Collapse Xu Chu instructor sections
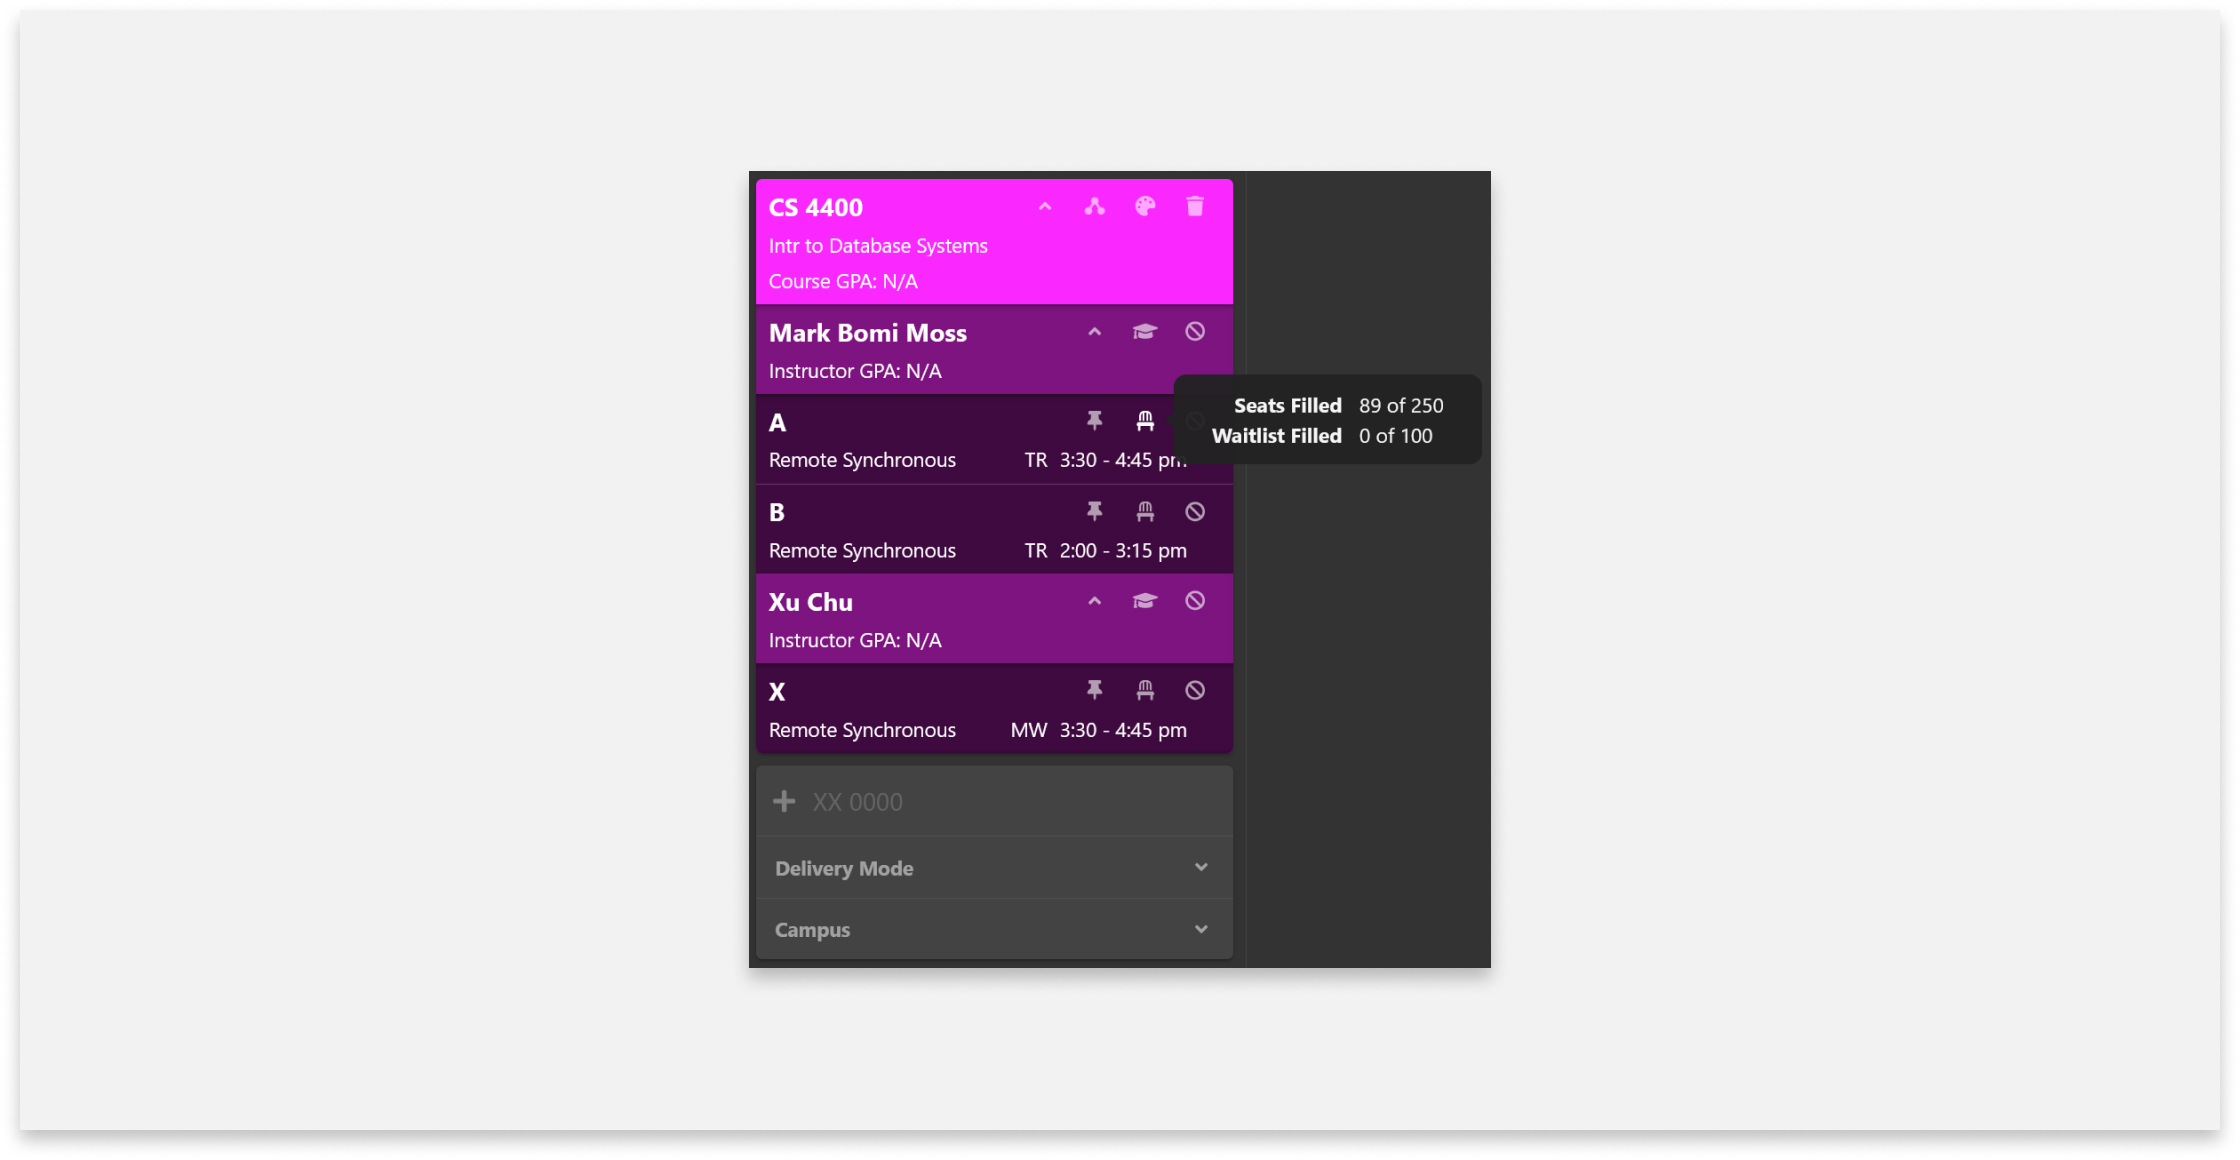The image size is (2240, 1160). 1095,601
